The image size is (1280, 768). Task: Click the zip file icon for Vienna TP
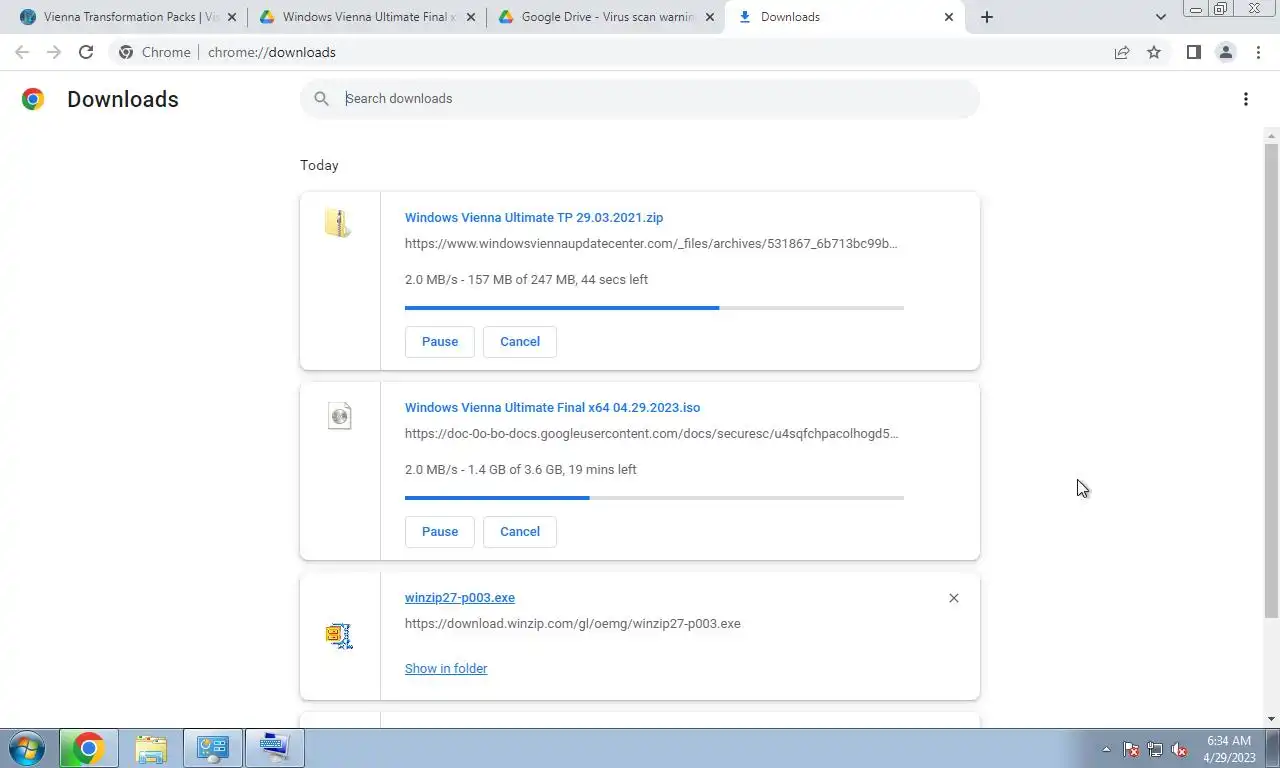(339, 223)
